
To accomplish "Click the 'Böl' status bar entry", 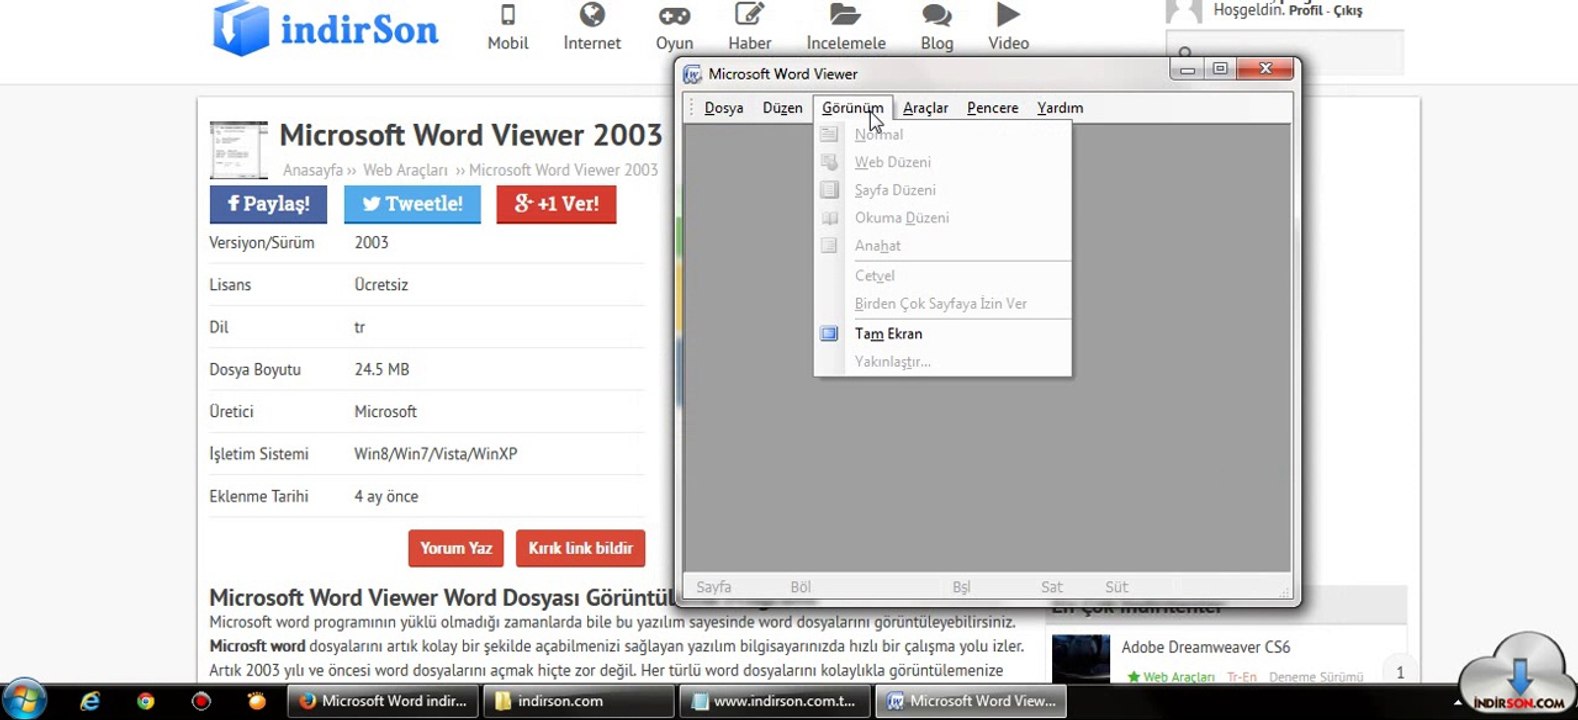I will point(801,587).
